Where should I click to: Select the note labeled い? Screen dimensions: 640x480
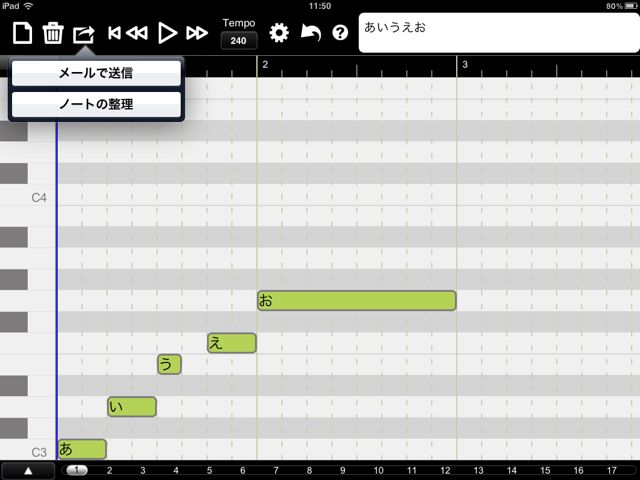132,407
